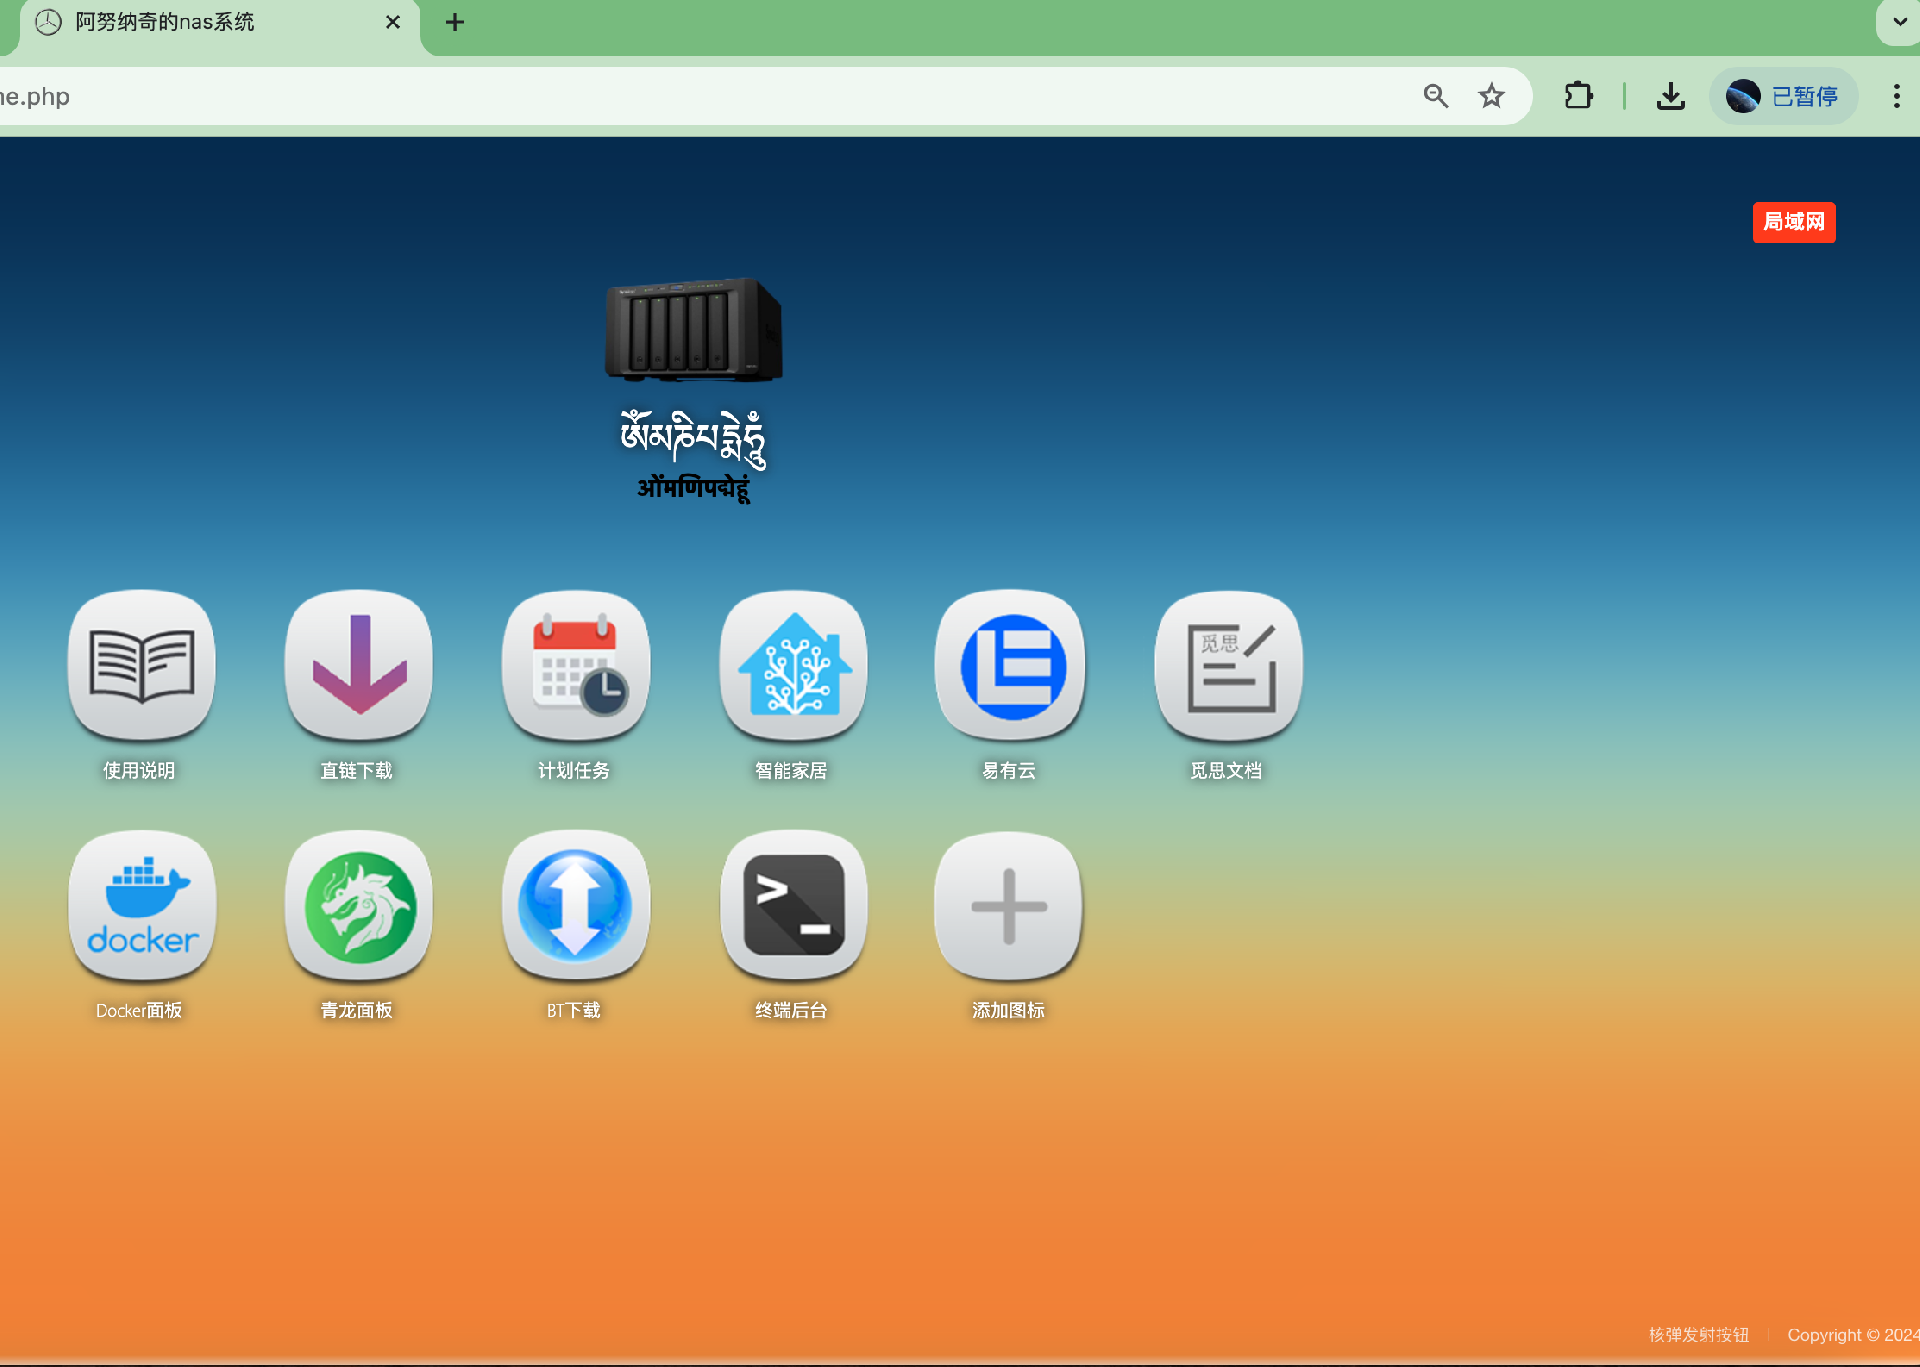Open the 青龙面板 dragon icon
This screenshot has height=1367, width=1920.
pos(358,905)
